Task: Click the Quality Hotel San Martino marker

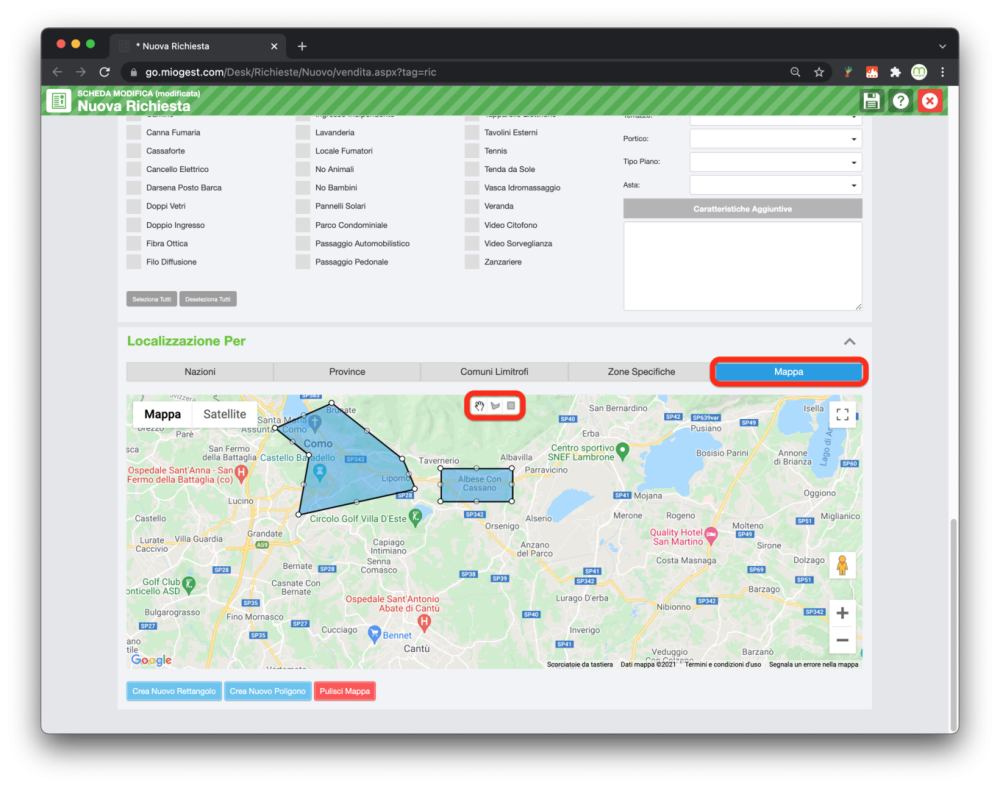Action: (712, 535)
